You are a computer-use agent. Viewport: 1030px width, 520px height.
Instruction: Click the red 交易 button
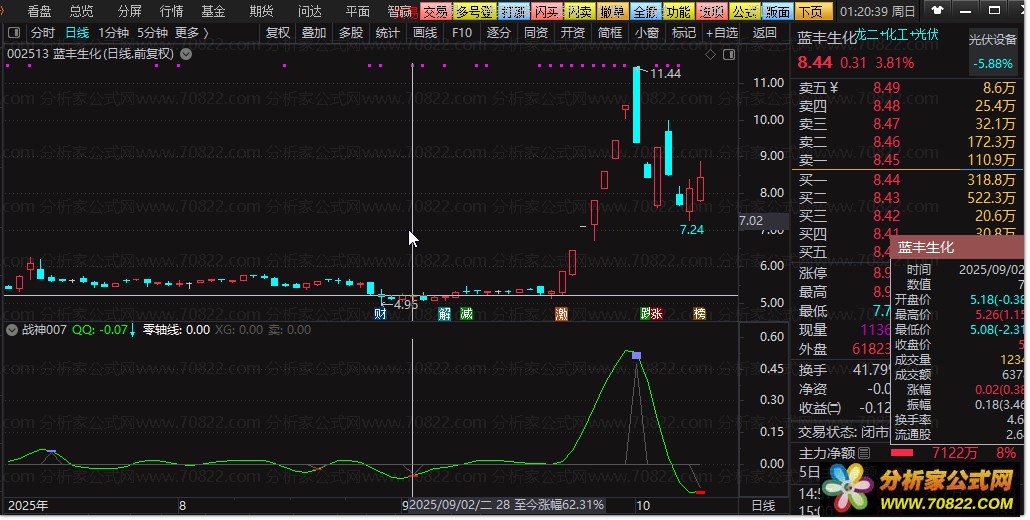coord(436,11)
